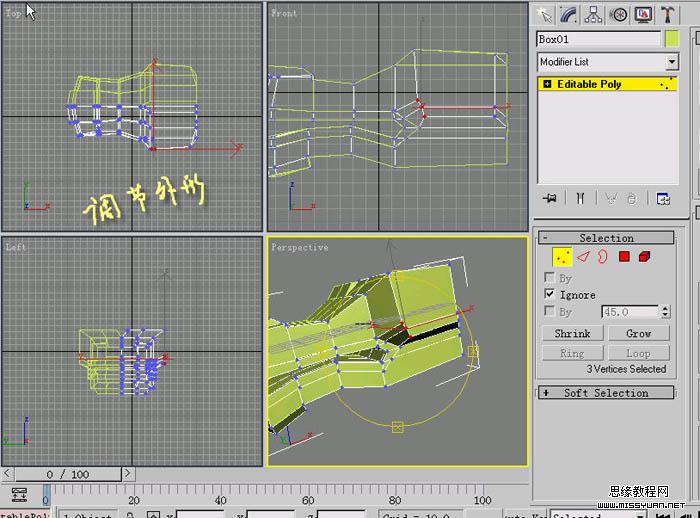Image resolution: width=700 pixels, height=518 pixels.
Task: Click the 45.0 angle input field
Action: (x=630, y=312)
